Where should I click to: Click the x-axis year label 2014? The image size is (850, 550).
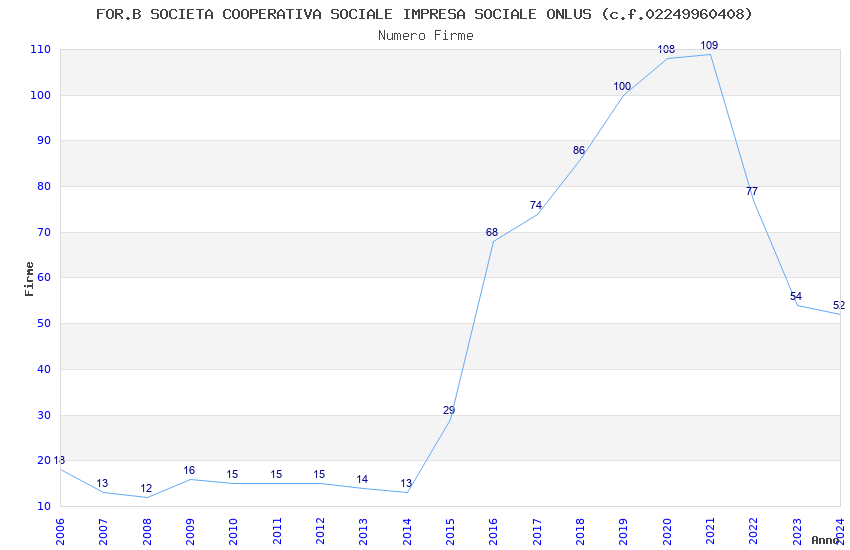[x=407, y=531]
